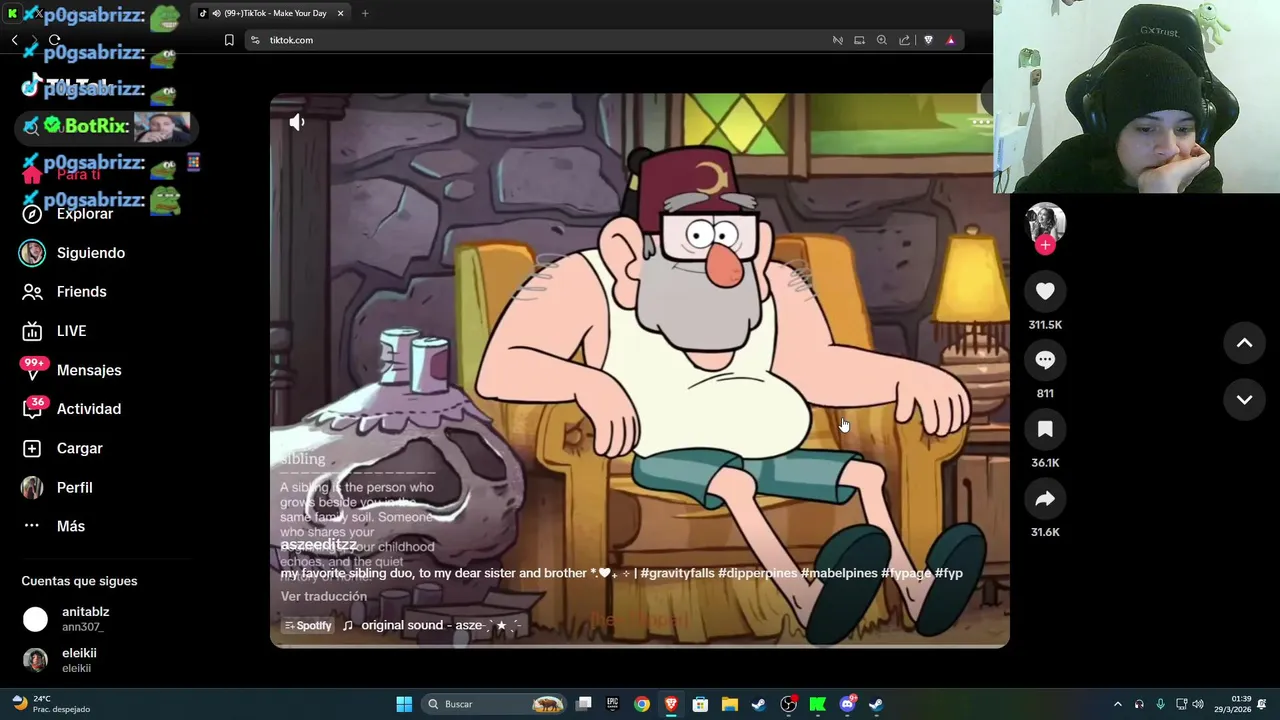The image size is (1280, 720).
Task: Click the Spotify button under the caption
Action: tap(308, 625)
